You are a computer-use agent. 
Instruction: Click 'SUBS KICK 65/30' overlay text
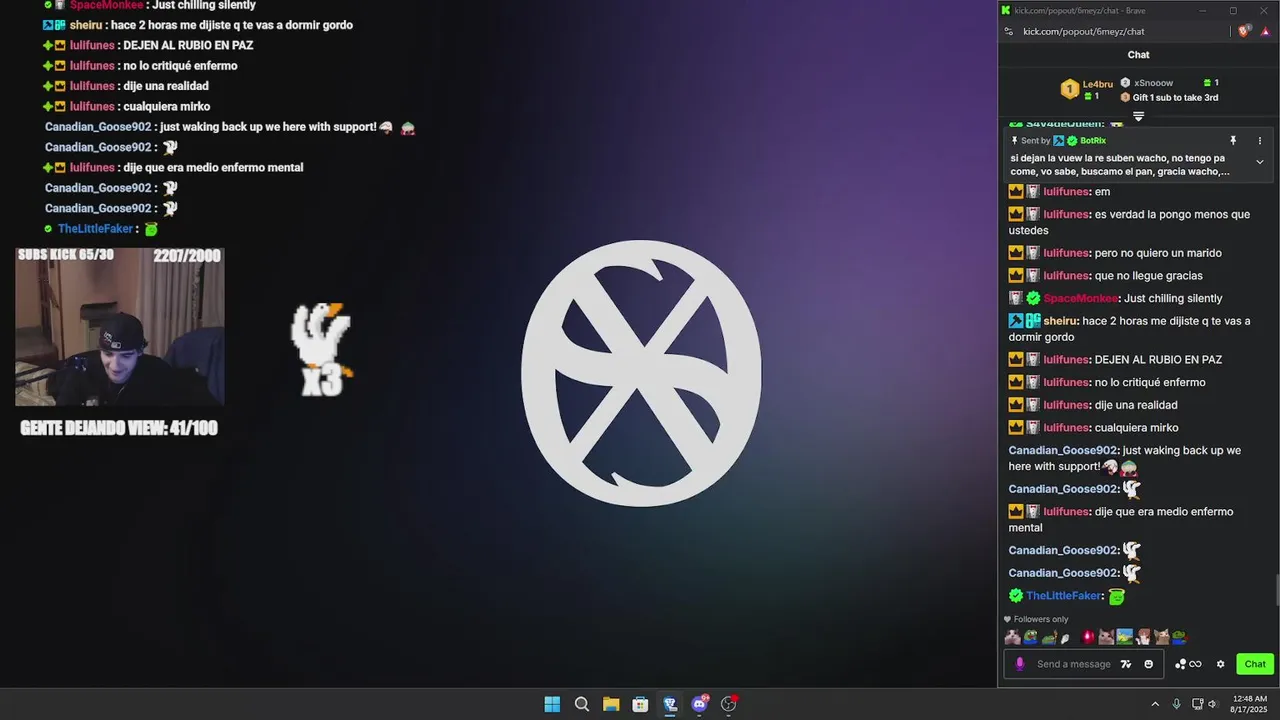66,255
